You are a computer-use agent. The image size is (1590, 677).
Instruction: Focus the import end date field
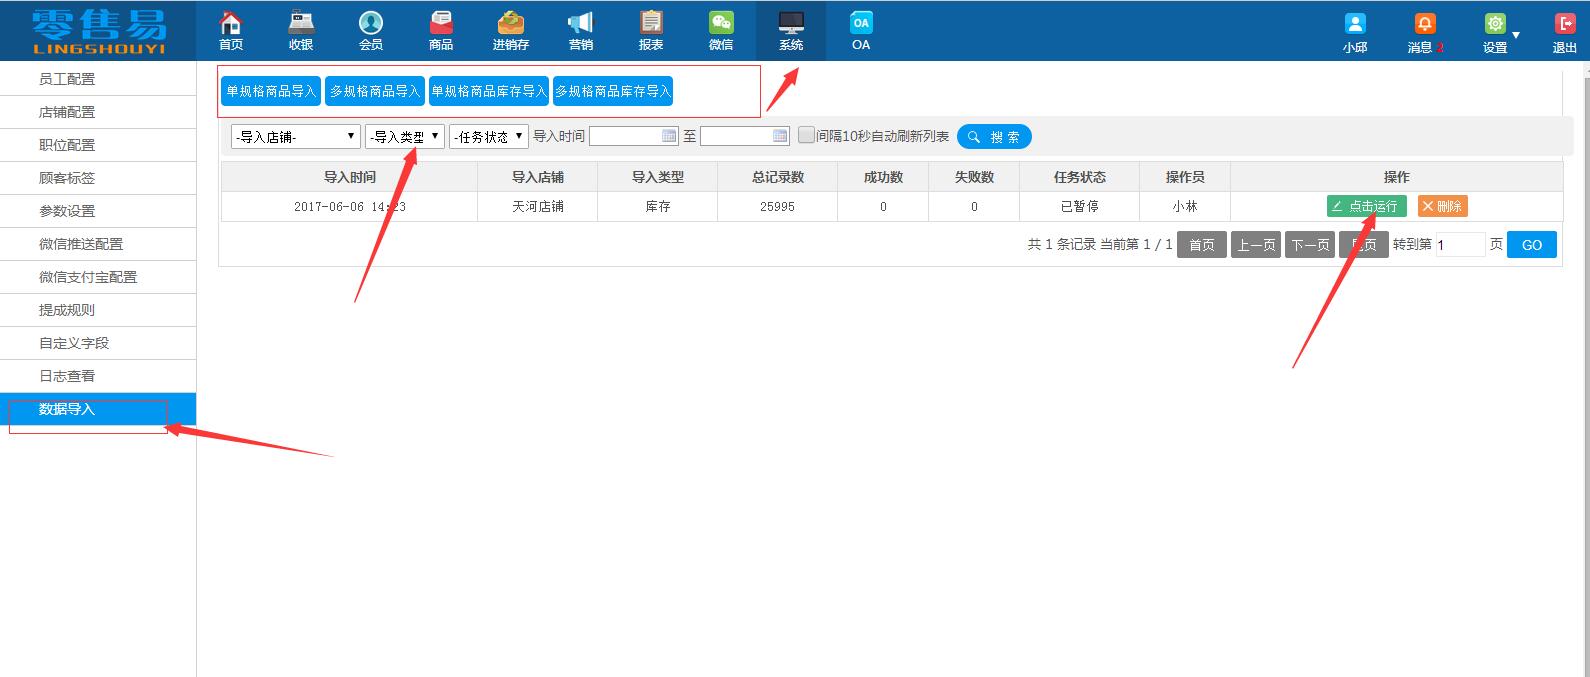pyautogui.click(x=745, y=136)
